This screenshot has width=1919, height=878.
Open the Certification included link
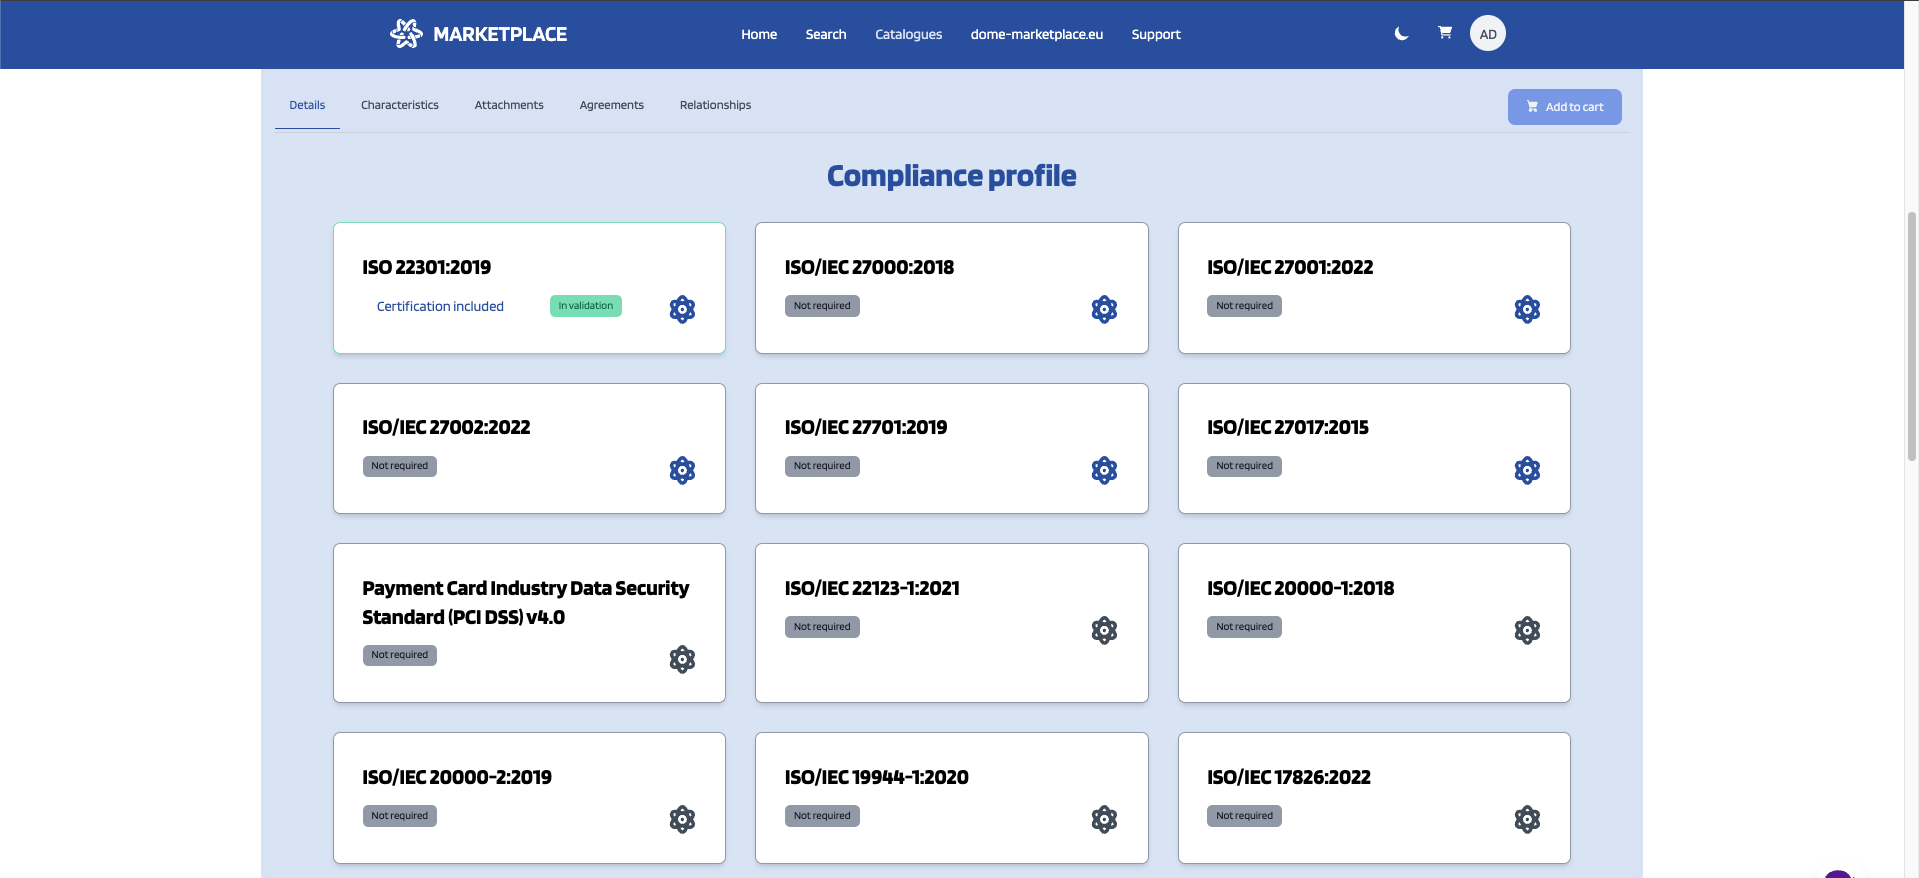coord(440,306)
